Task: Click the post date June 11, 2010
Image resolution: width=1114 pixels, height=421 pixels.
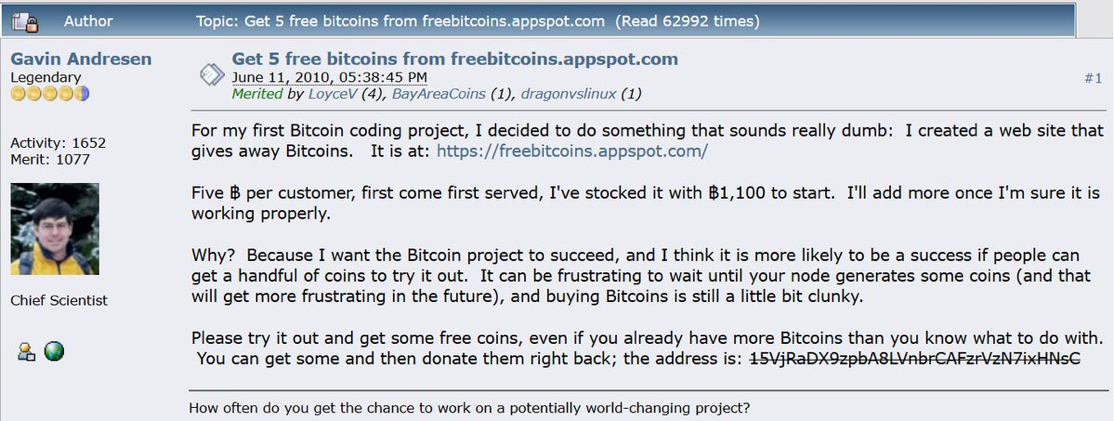Action: pos(329,77)
